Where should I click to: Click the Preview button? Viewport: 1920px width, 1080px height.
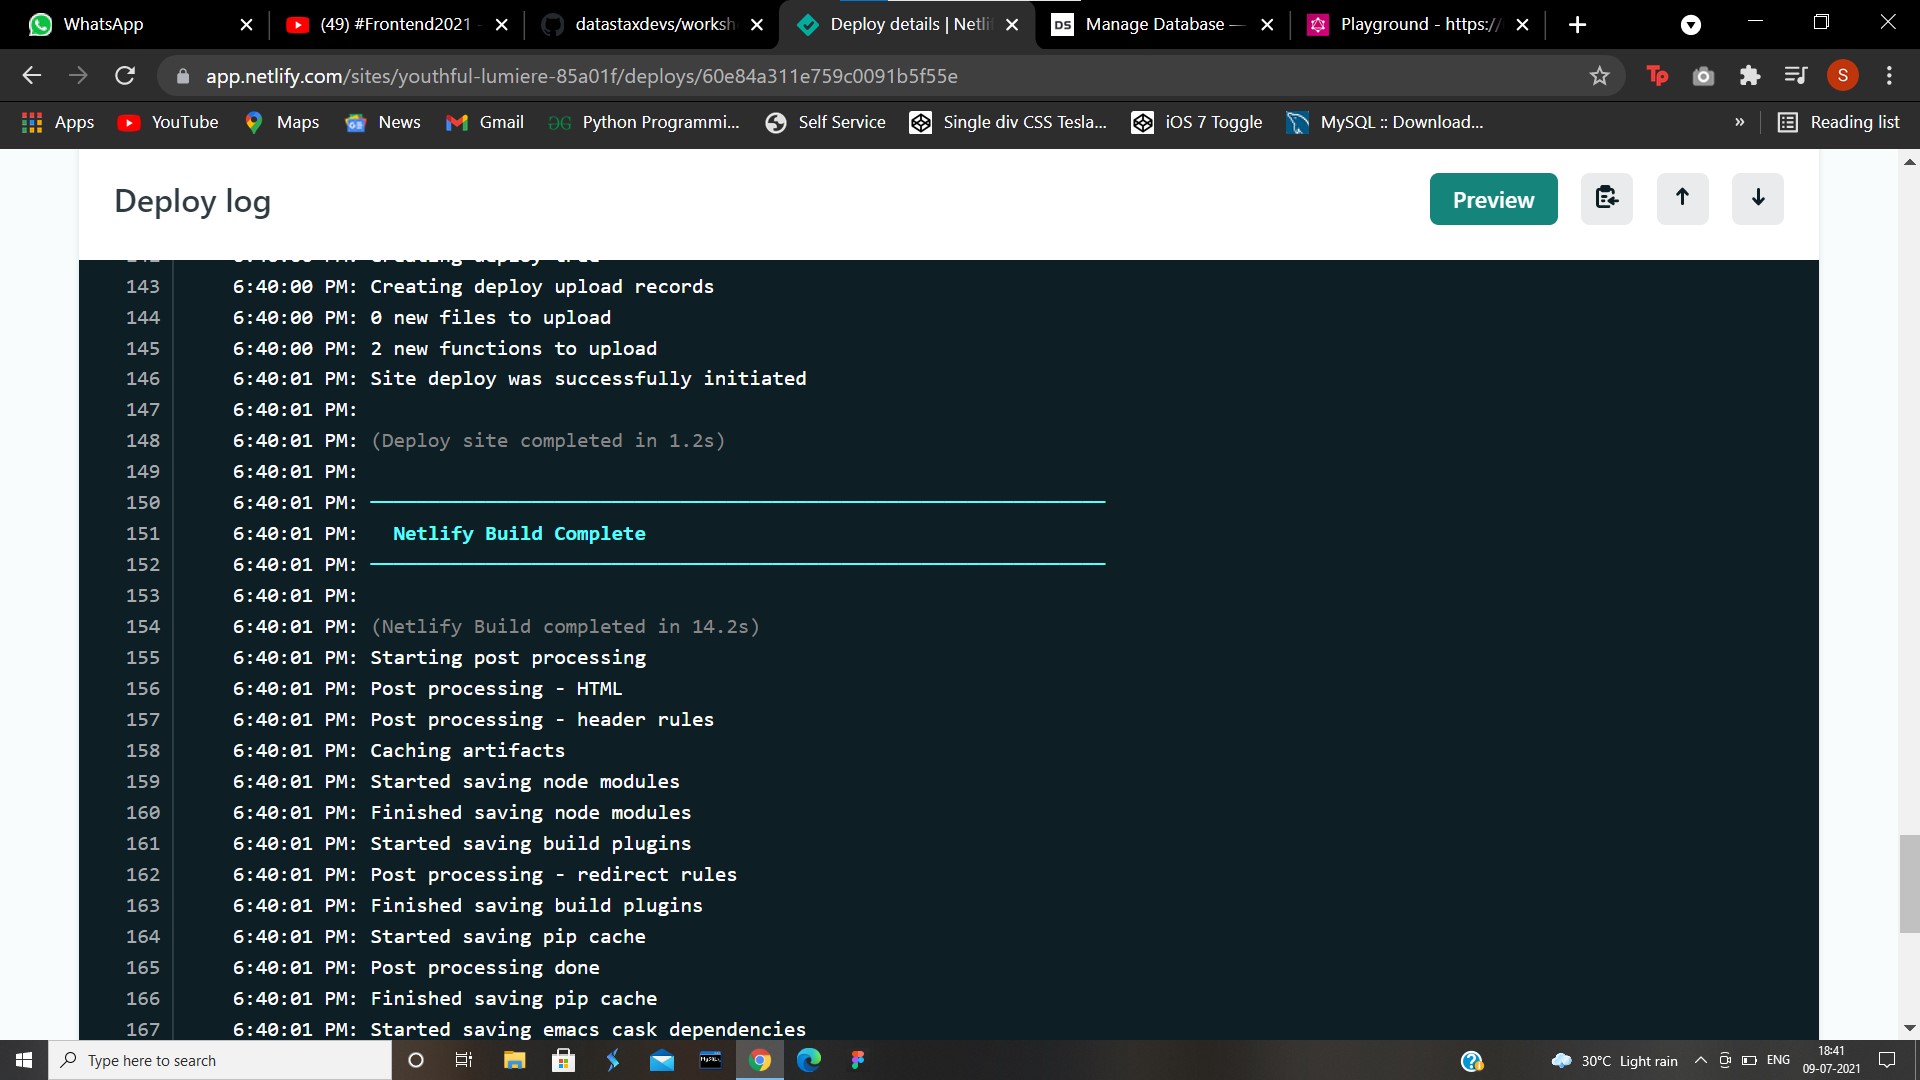[1493, 199]
